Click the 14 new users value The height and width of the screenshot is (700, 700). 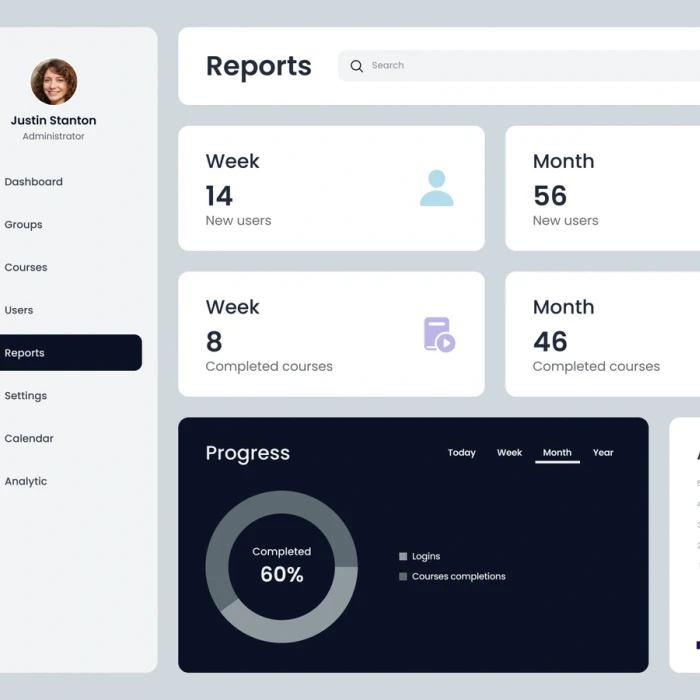coord(219,196)
